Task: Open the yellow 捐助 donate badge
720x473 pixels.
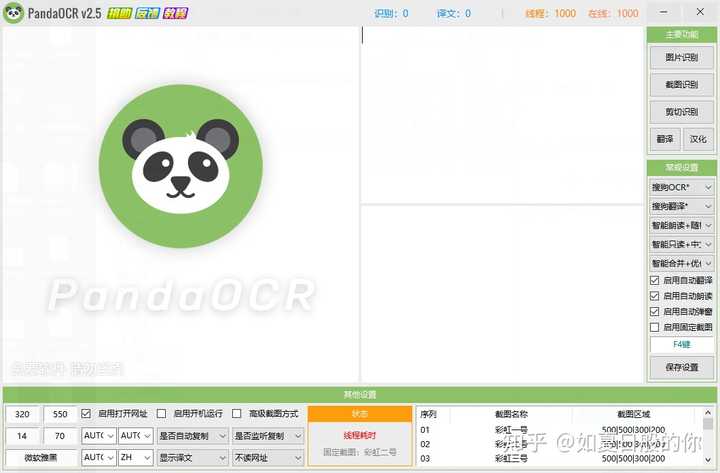Action: coord(119,13)
